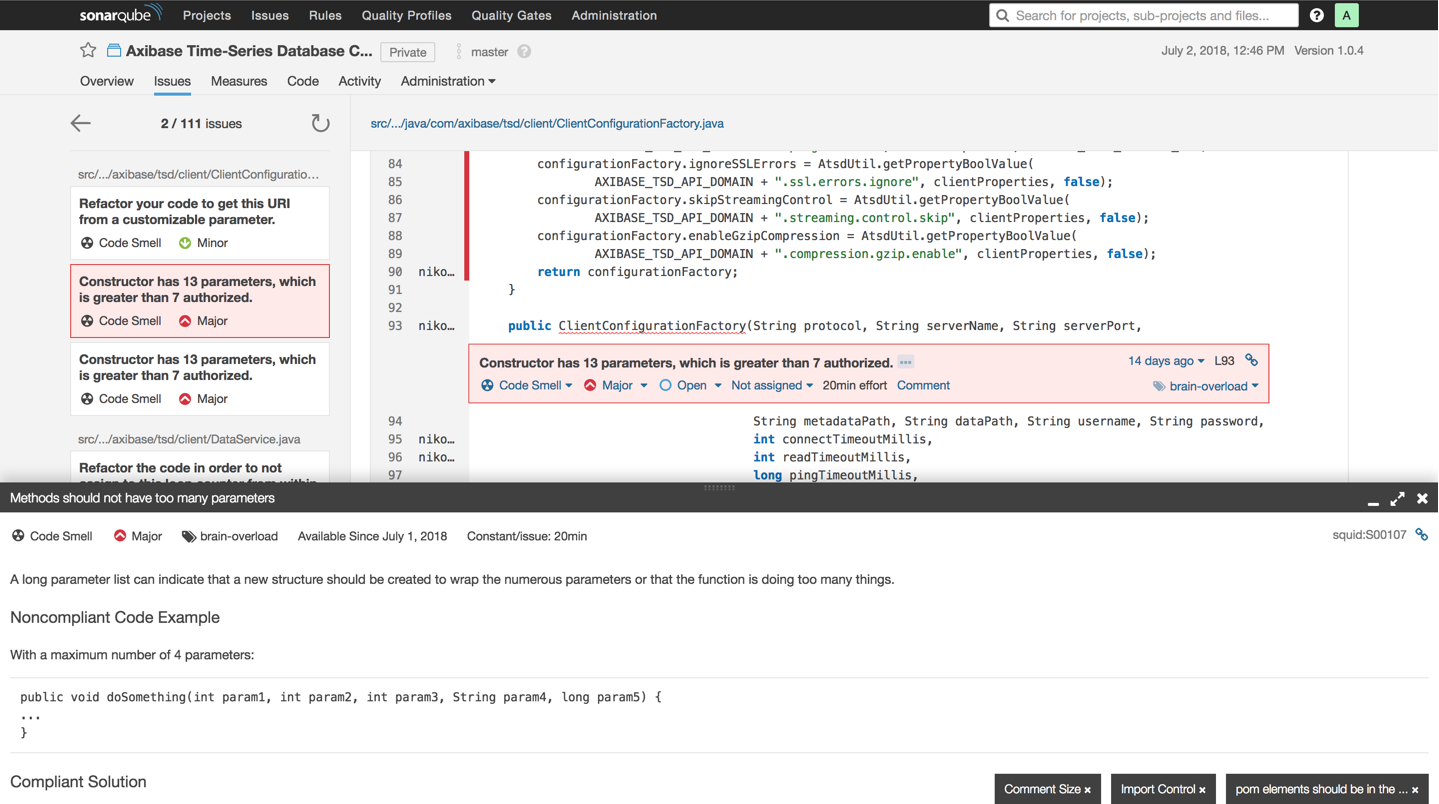Open the user avatar 'A' menu
The height and width of the screenshot is (804, 1439).
[1346, 15]
